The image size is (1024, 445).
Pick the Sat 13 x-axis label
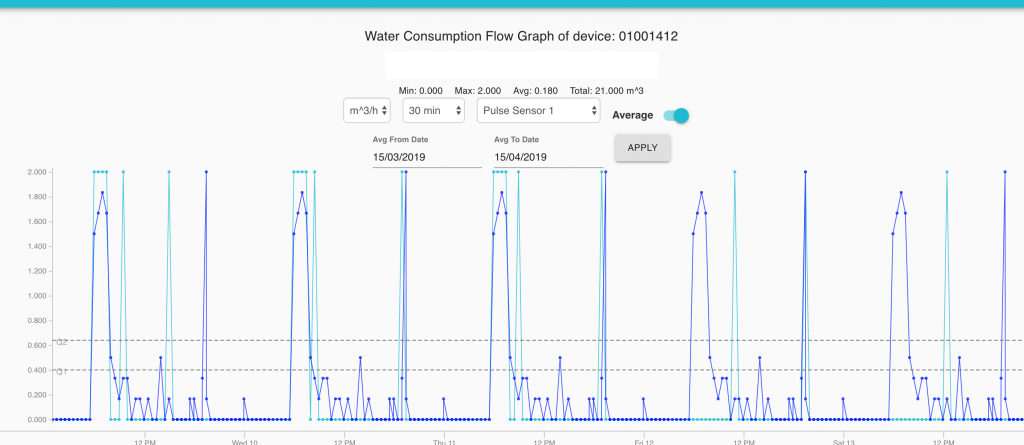tap(844, 440)
